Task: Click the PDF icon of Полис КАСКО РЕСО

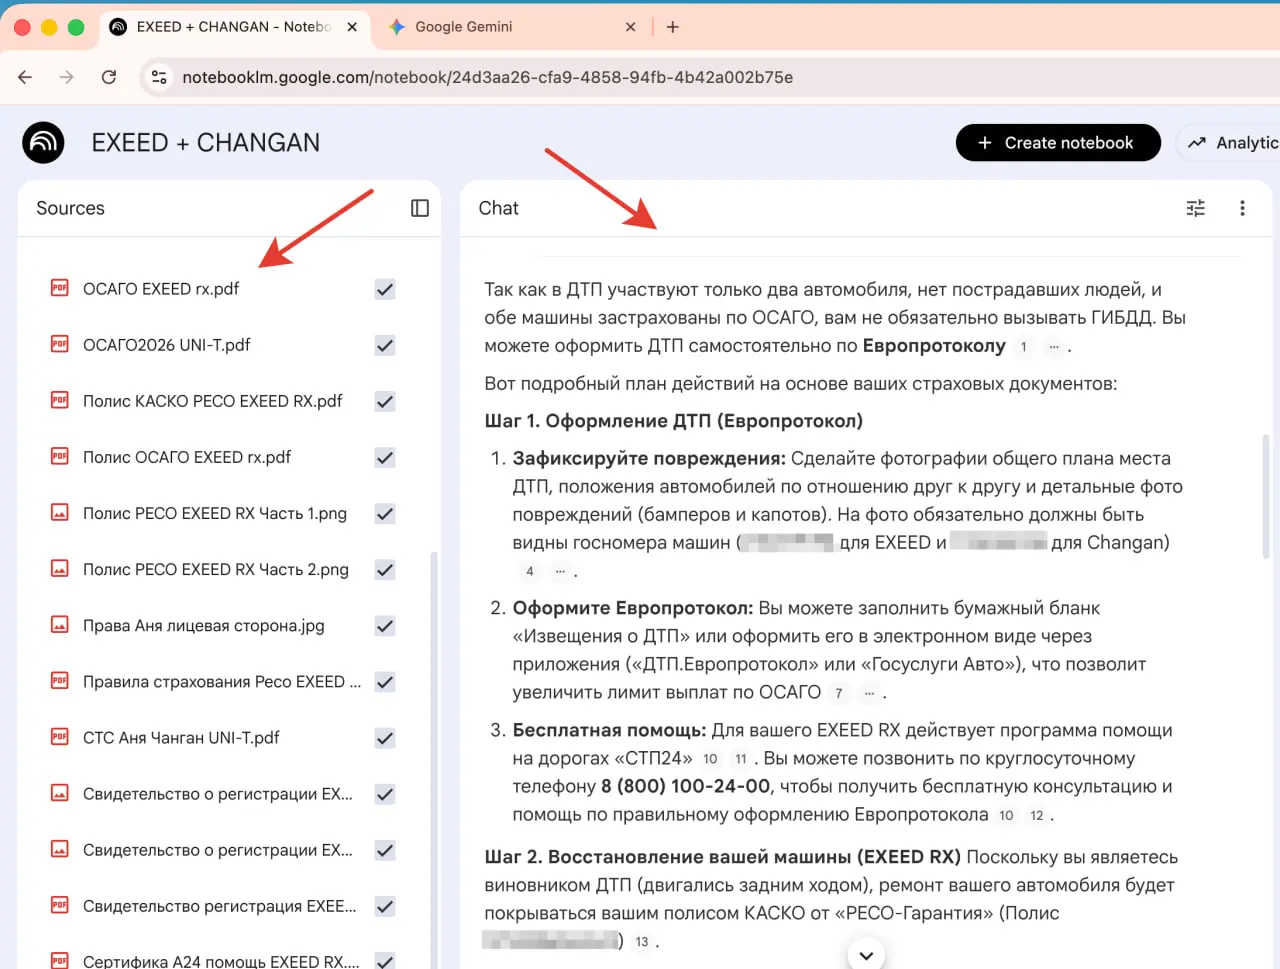Action: tap(60, 400)
